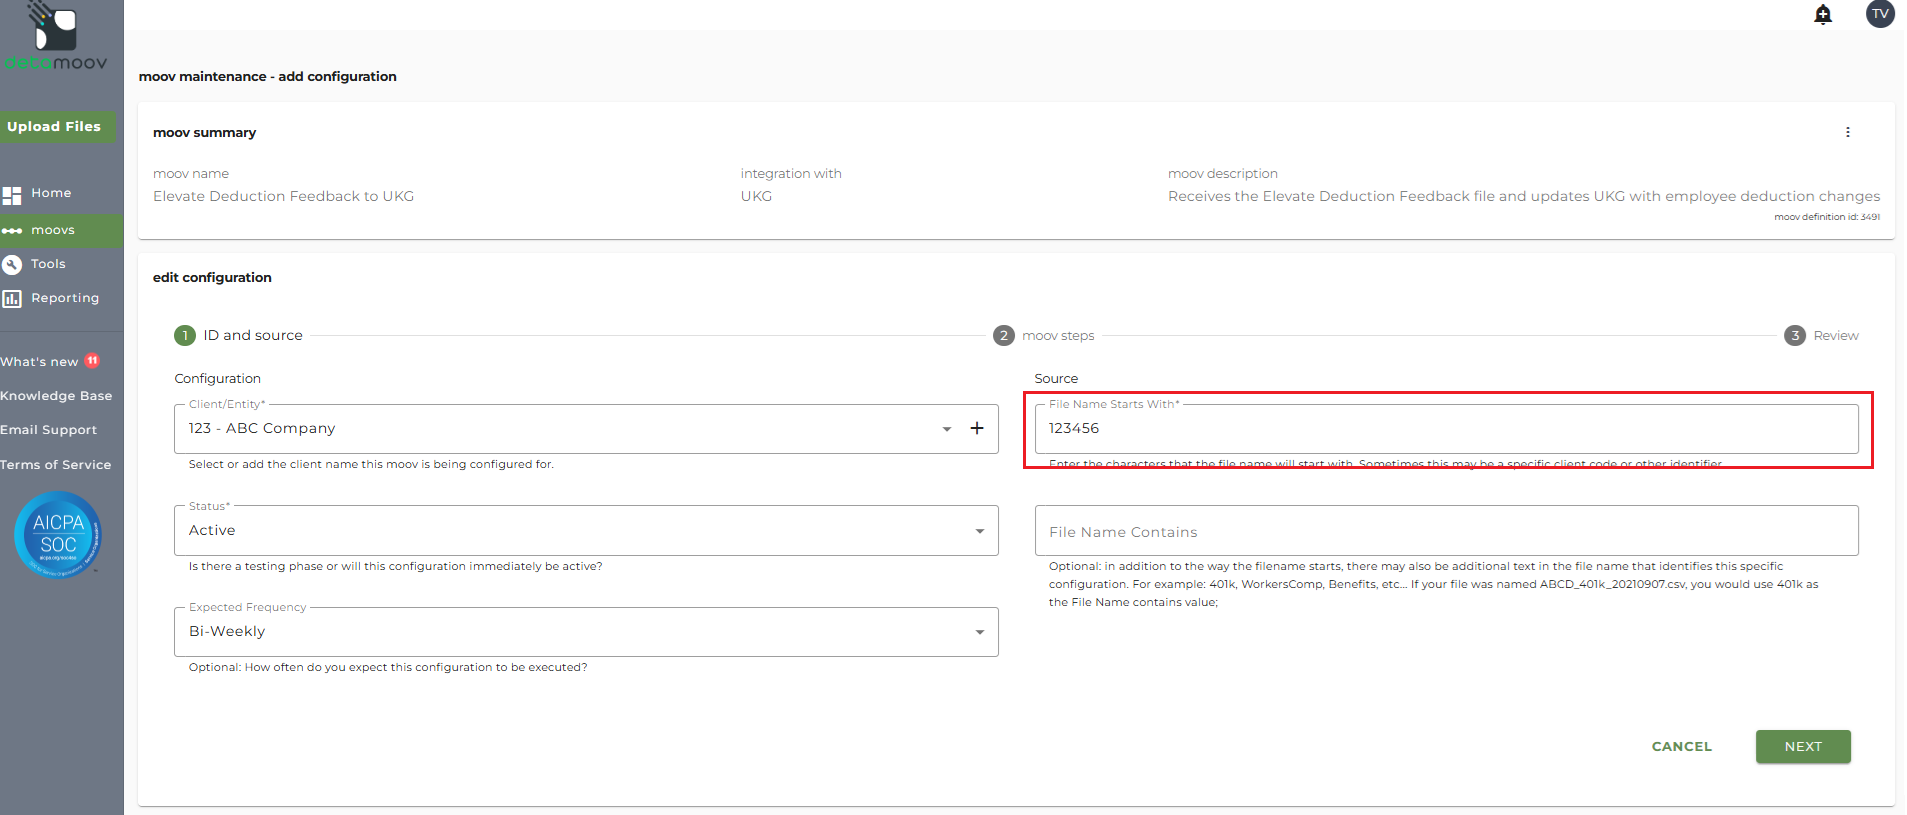1907x815 pixels.
Task: Click the notification bell icon
Action: (1823, 15)
